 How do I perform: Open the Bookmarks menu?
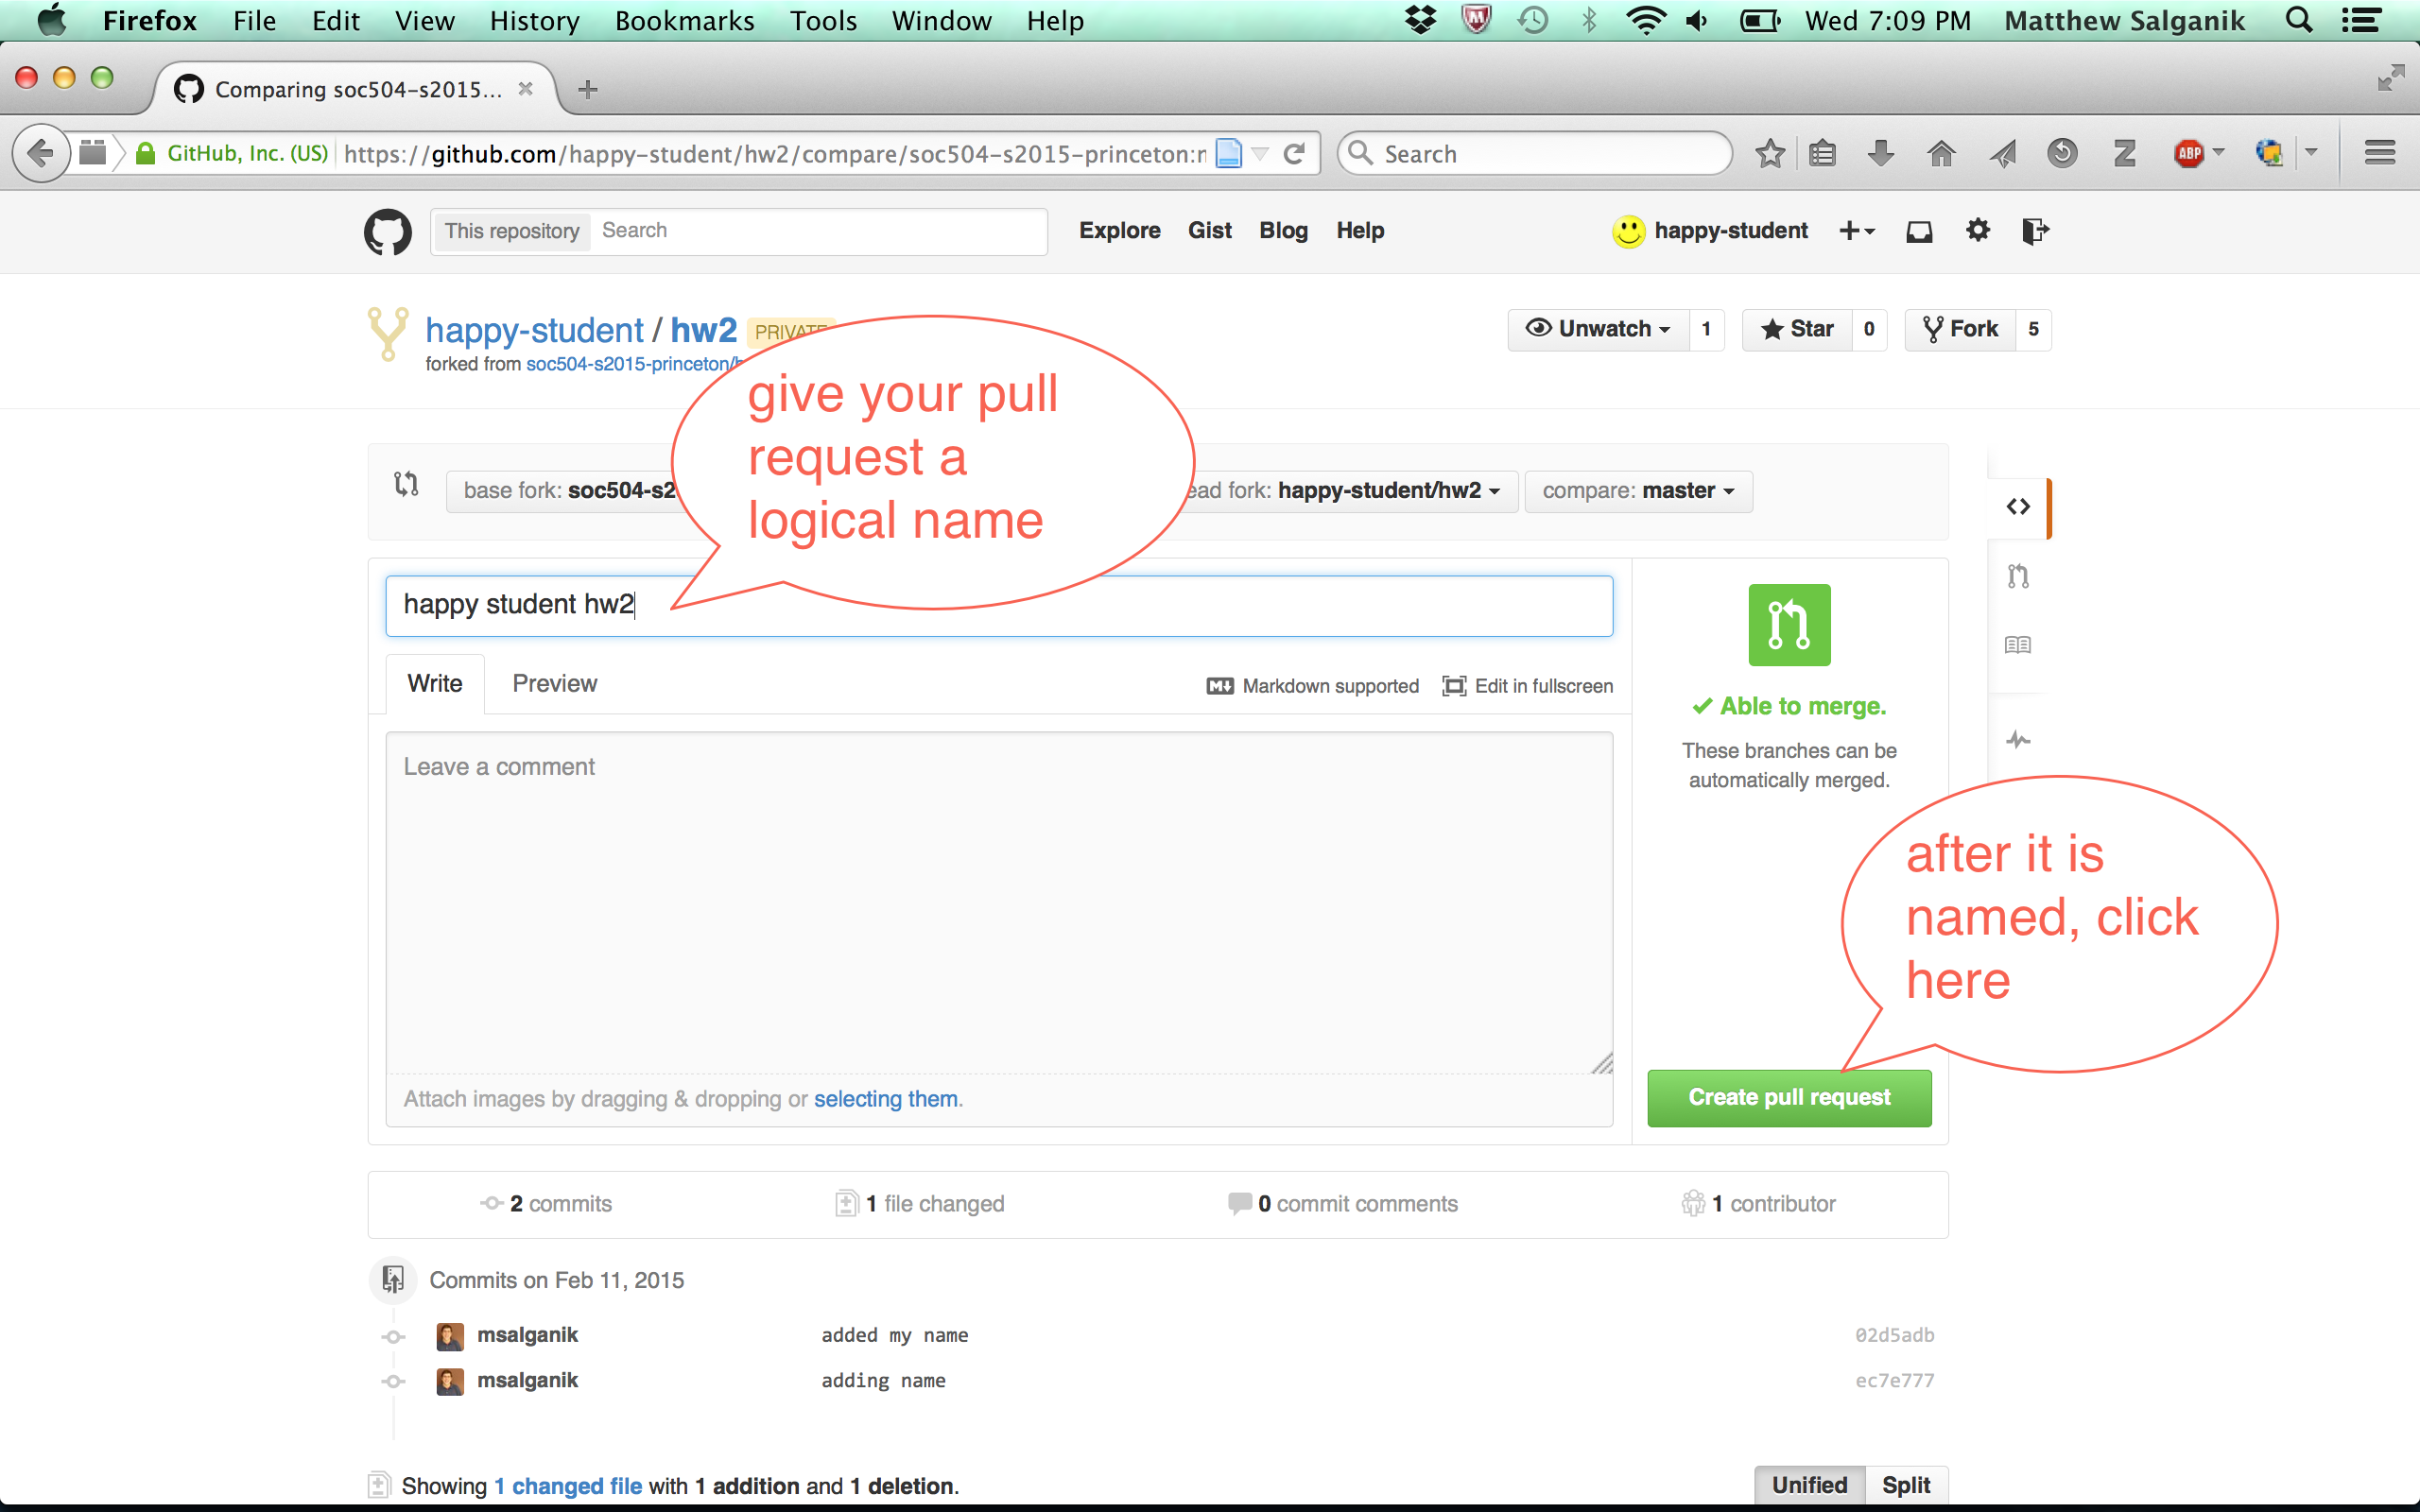(684, 21)
